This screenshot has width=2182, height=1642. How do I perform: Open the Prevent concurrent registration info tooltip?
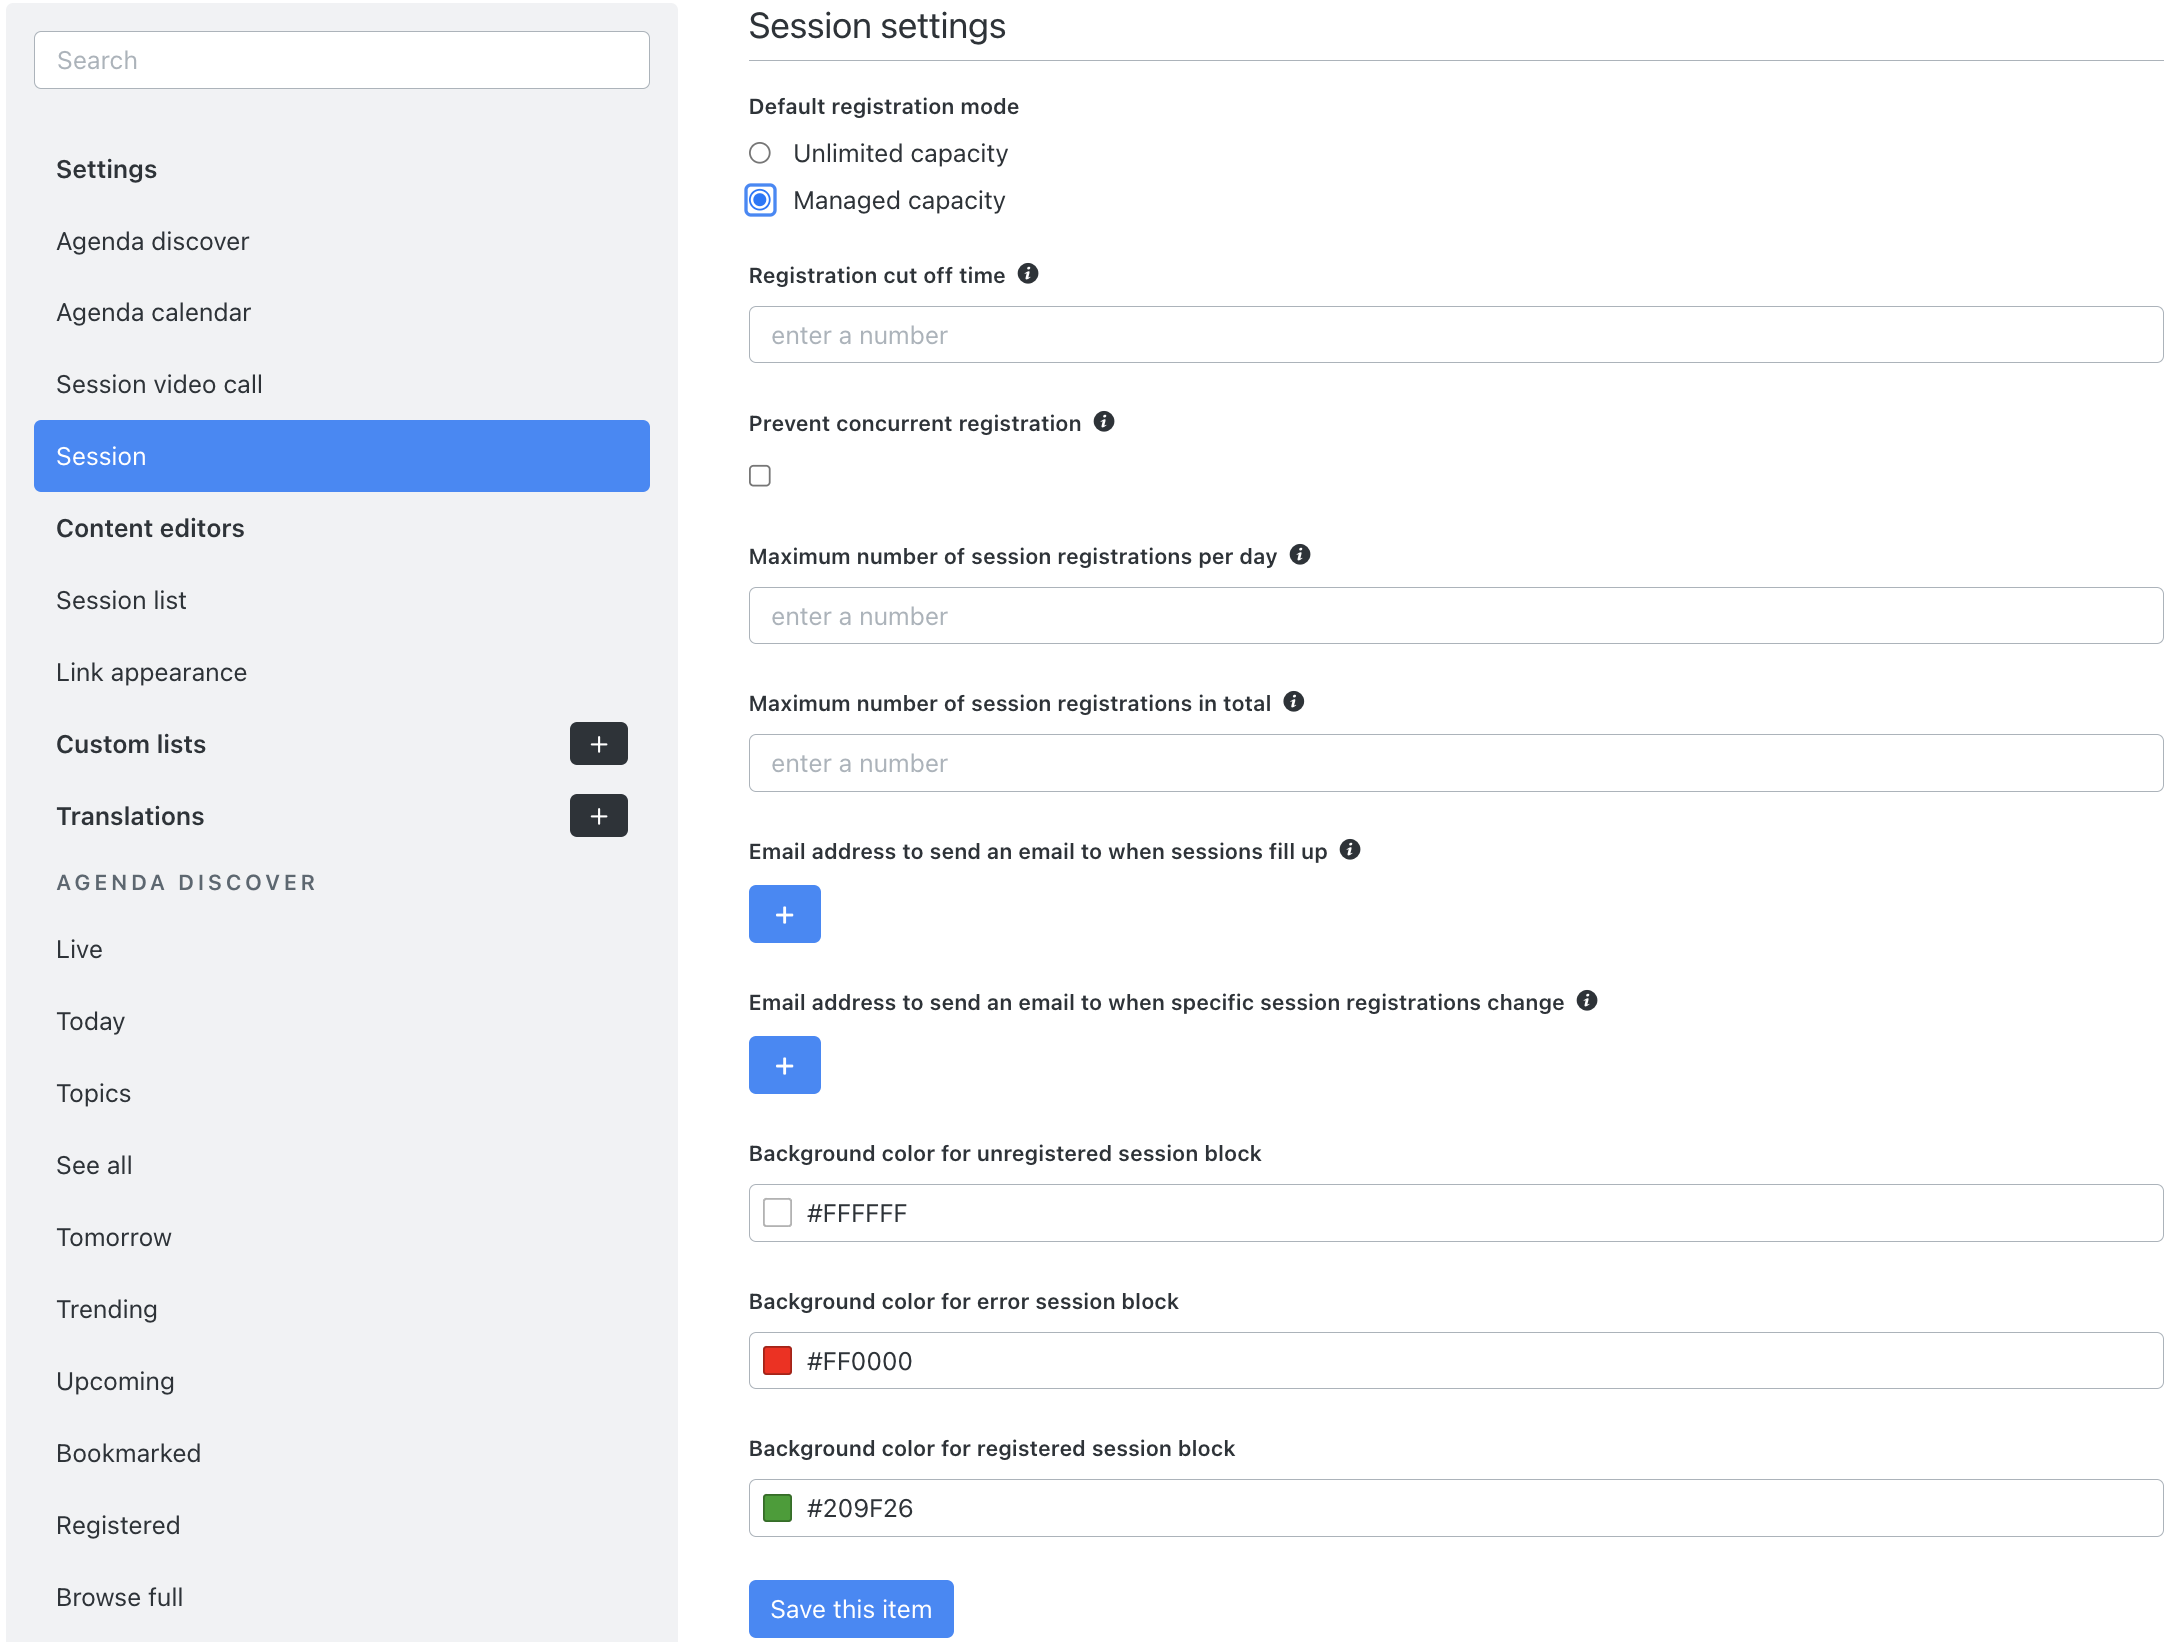(x=1105, y=422)
